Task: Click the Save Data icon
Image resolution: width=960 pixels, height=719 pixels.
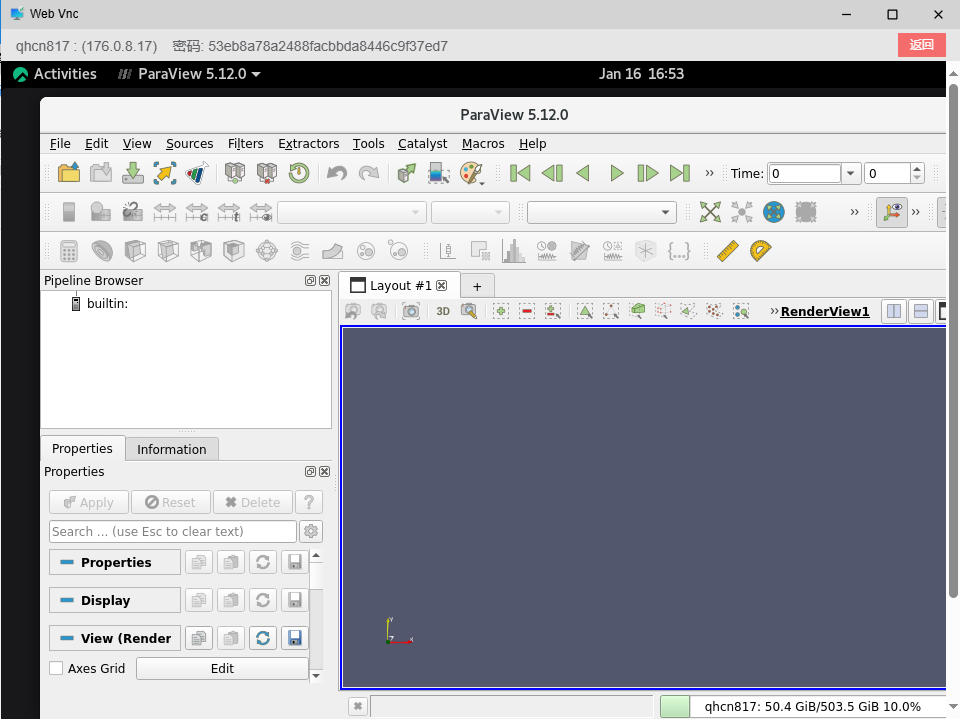Action: [101, 173]
